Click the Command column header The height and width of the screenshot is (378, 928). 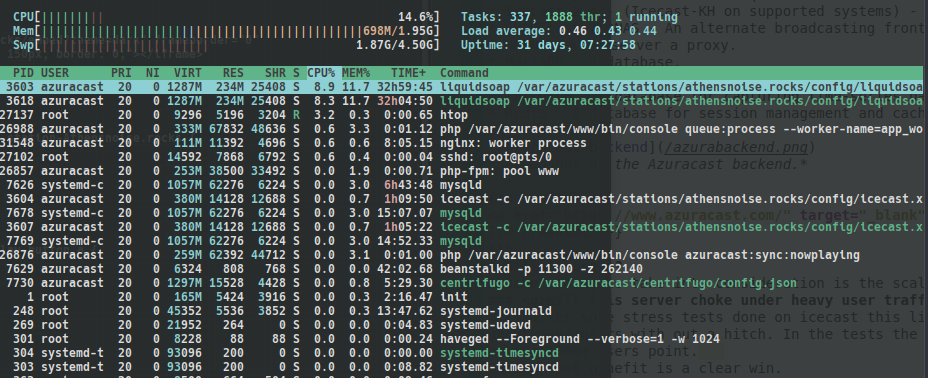[x=464, y=73]
